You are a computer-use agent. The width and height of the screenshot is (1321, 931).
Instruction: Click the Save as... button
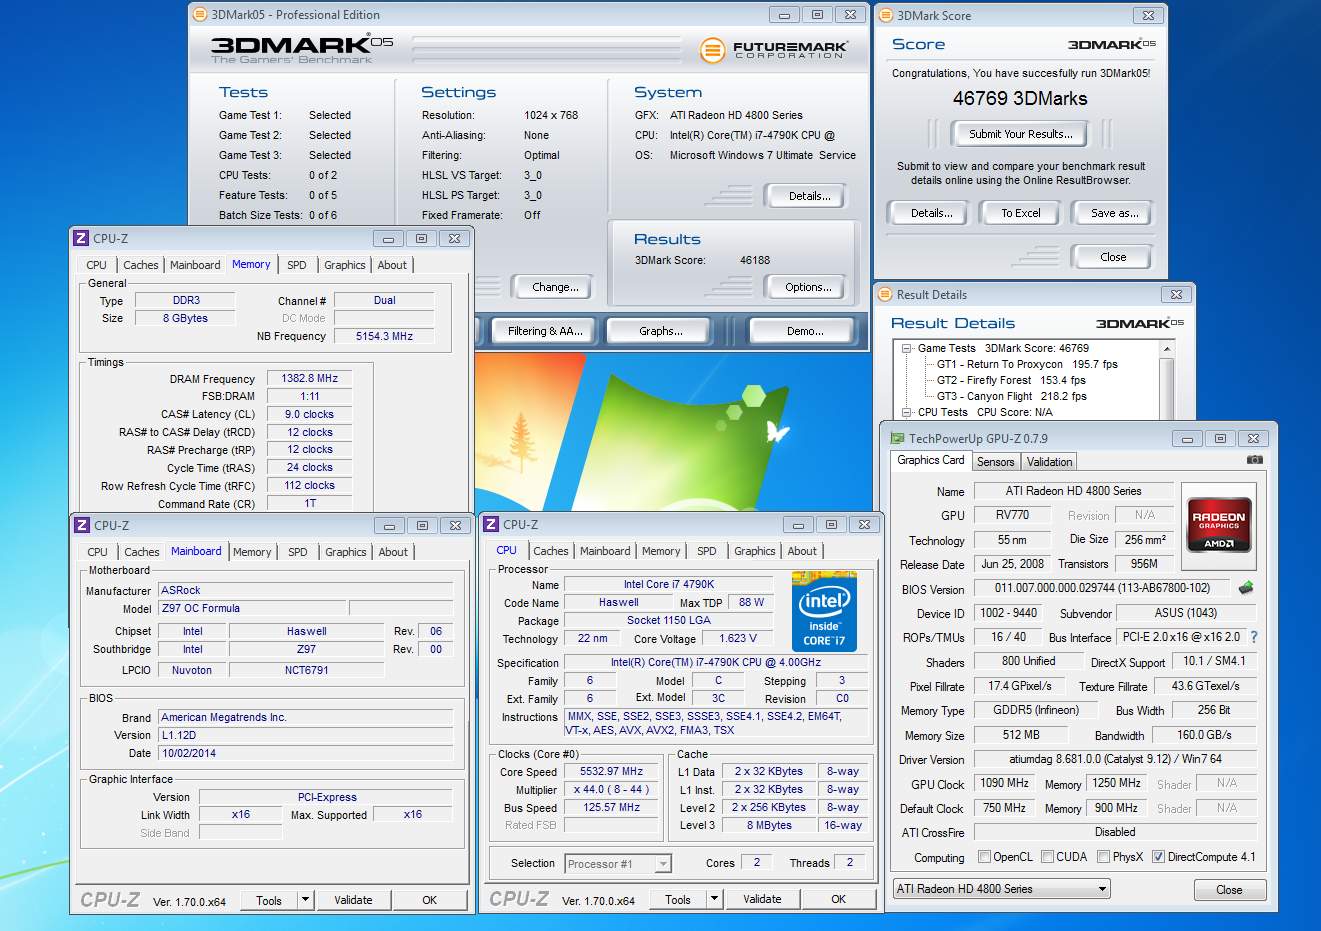1114,213
